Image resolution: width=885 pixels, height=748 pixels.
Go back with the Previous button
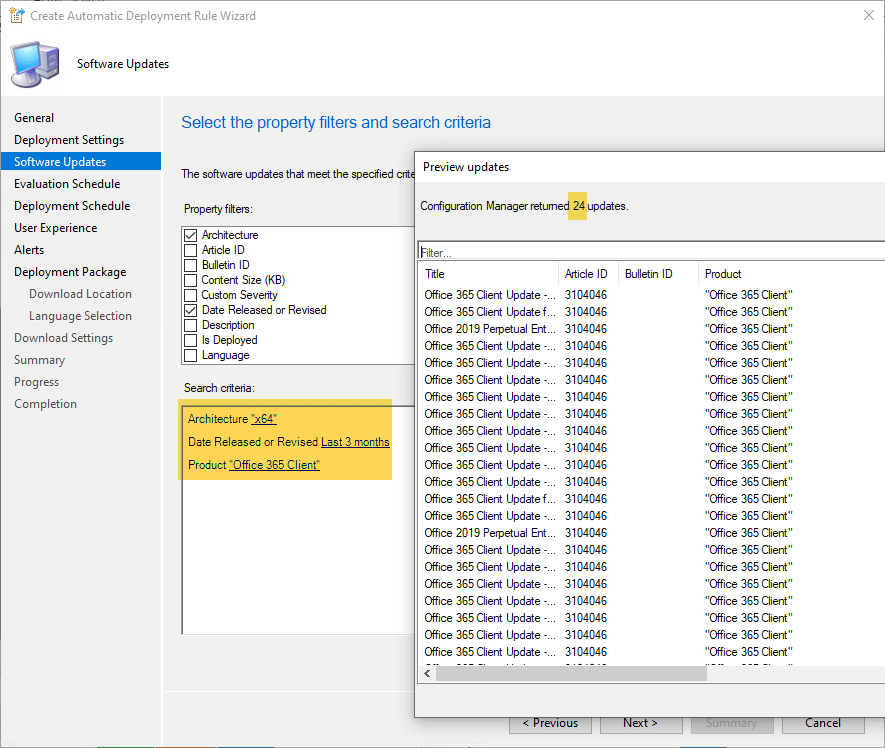click(550, 723)
